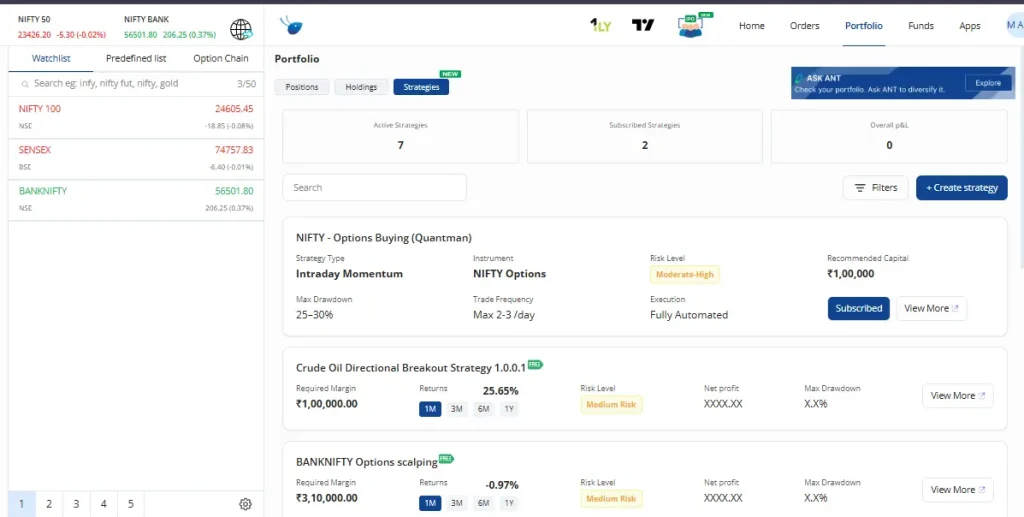Select 1Y returns for BANKNIFTY scalping
Image resolution: width=1024 pixels, height=517 pixels.
pos(509,503)
